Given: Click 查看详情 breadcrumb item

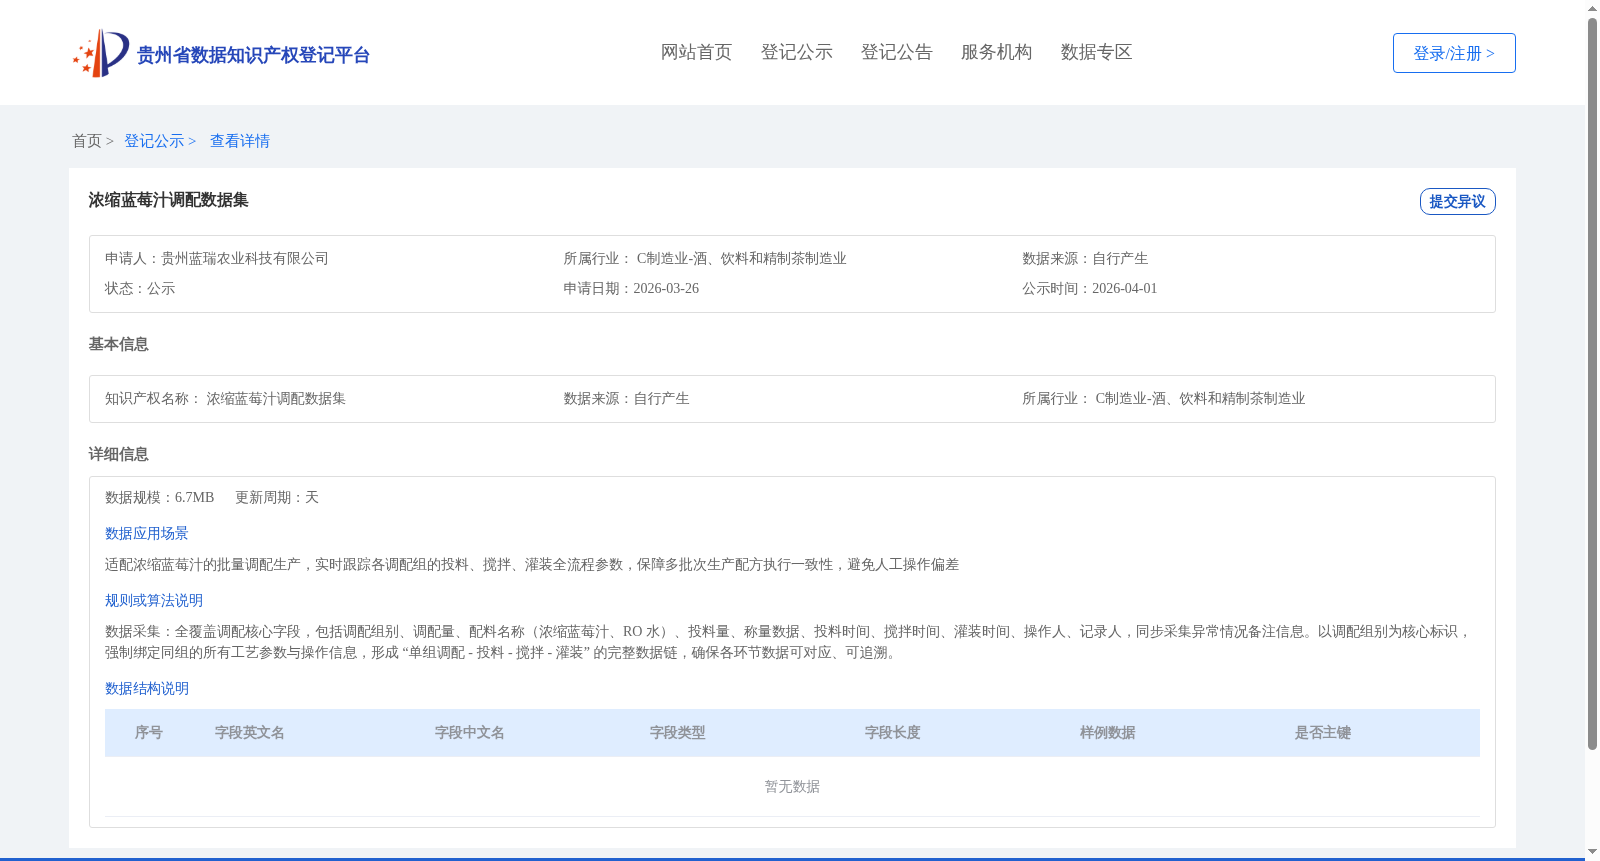Looking at the screenshot, I should click(240, 141).
